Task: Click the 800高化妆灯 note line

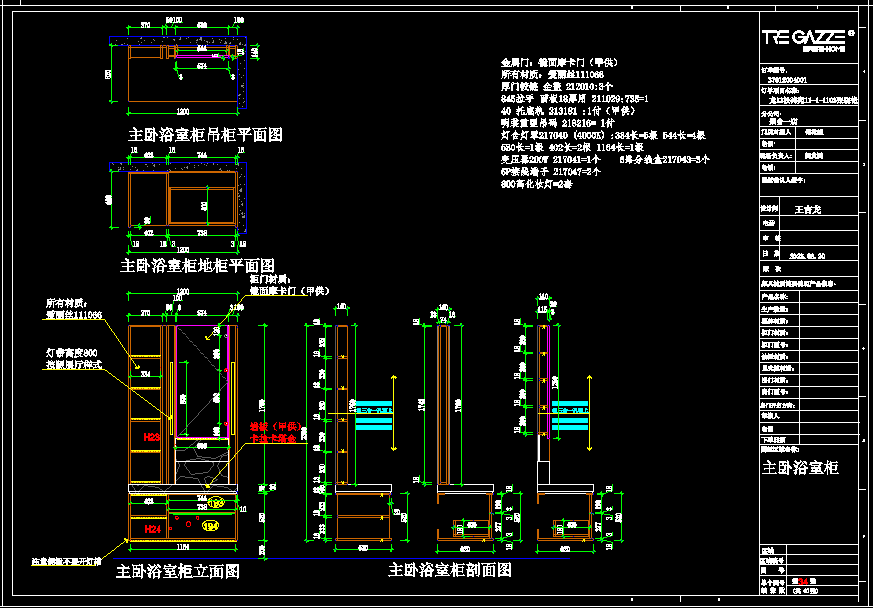Action: 537,184
